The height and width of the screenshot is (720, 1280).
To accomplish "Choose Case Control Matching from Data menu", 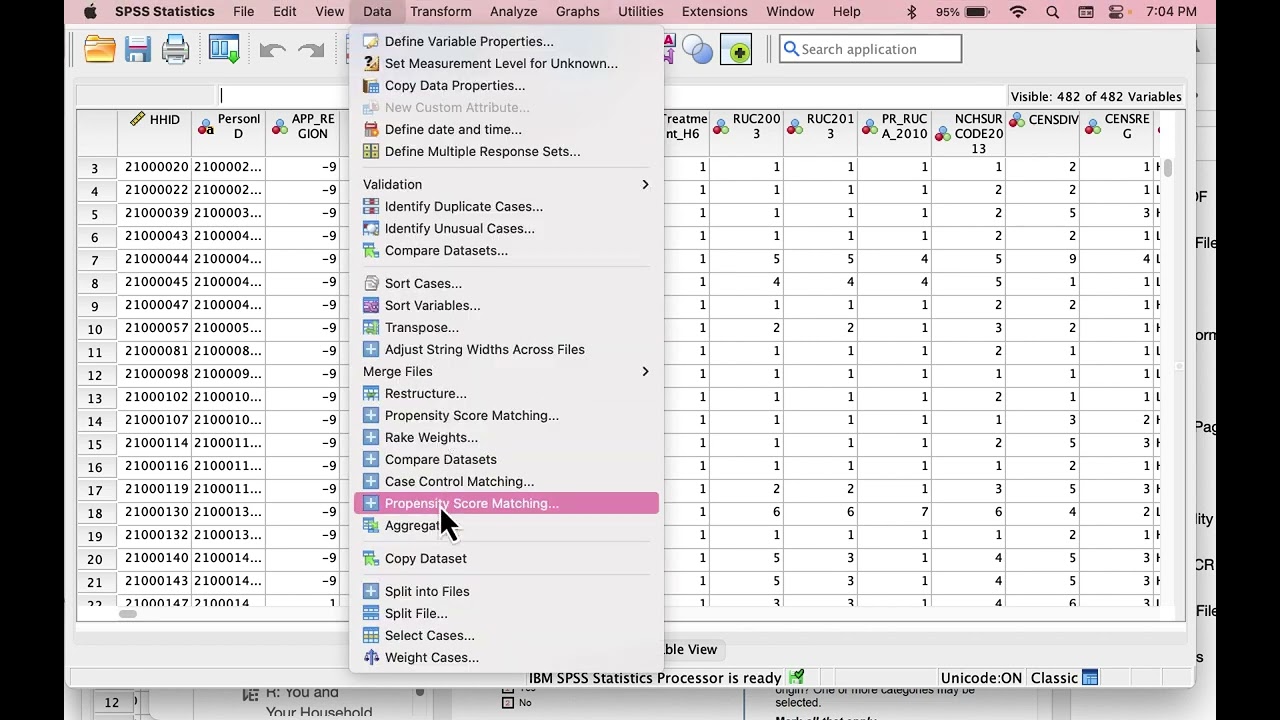I will coord(506,481).
